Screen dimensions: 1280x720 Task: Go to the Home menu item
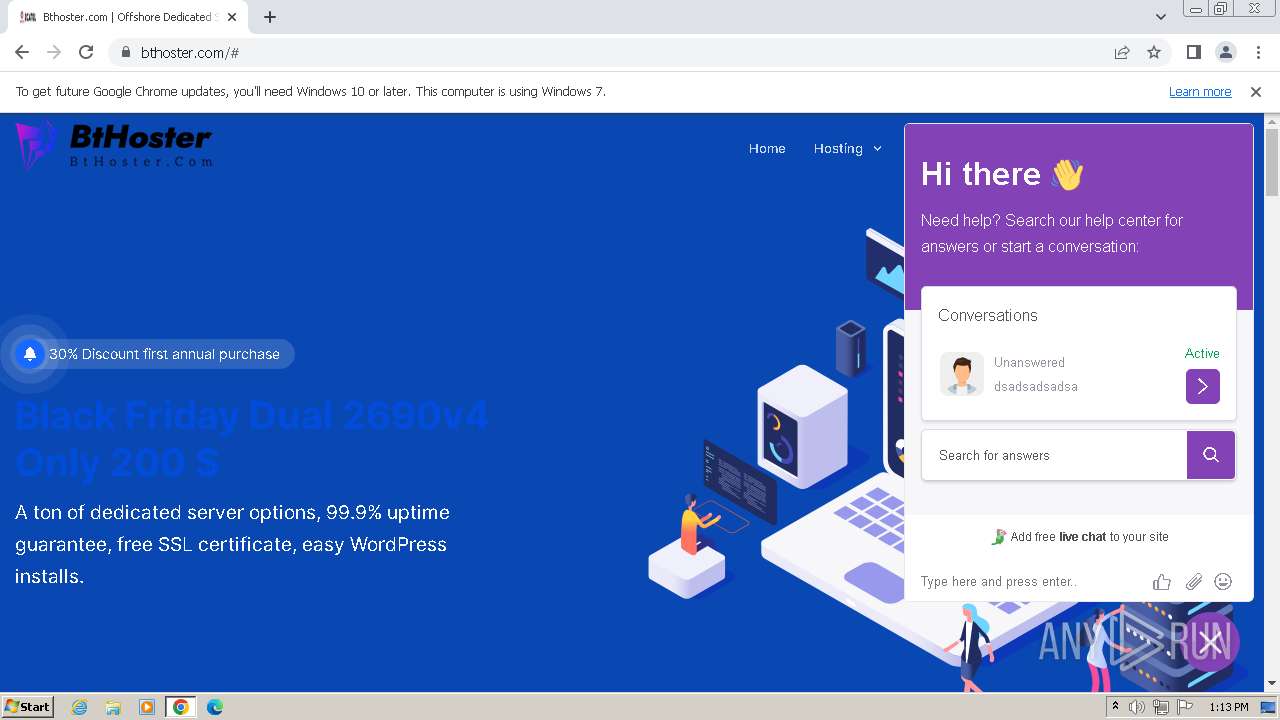pos(767,148)
